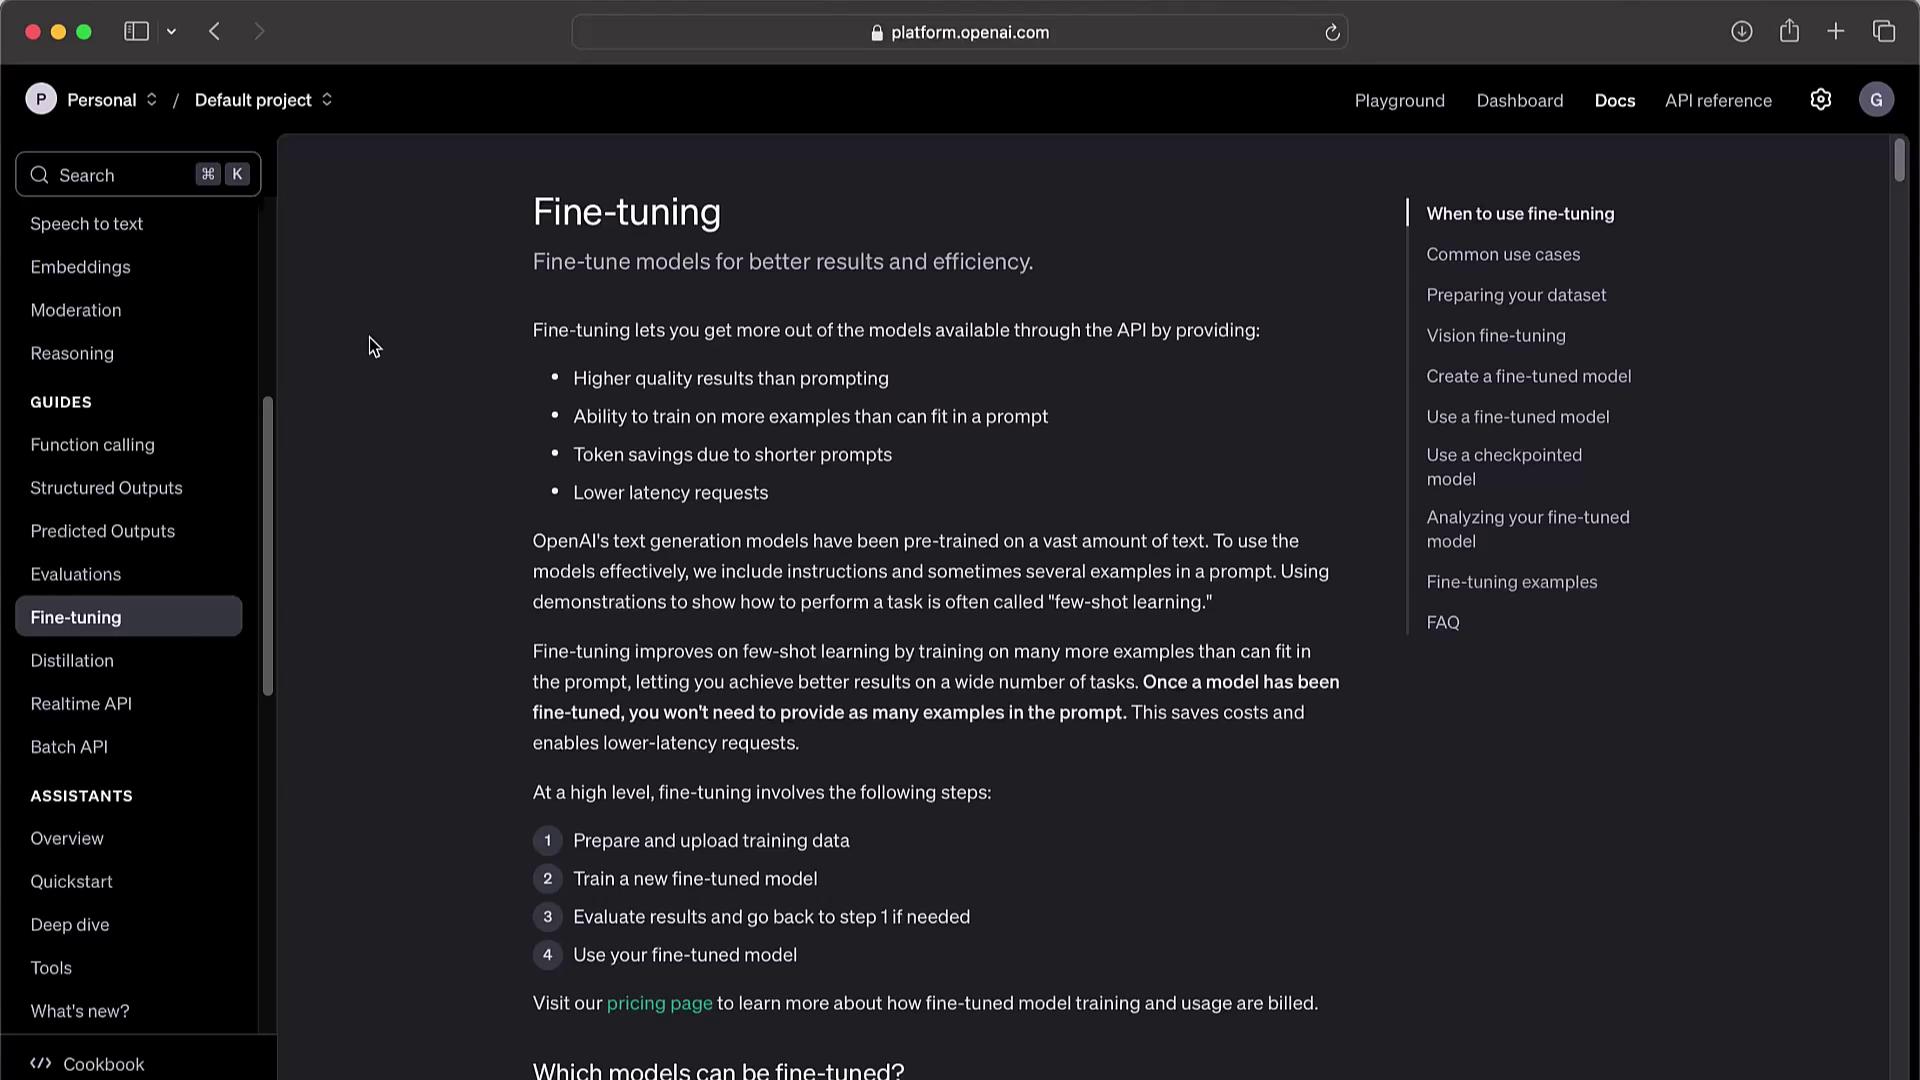Open Distillation guide in sidebar

[72, 661]
